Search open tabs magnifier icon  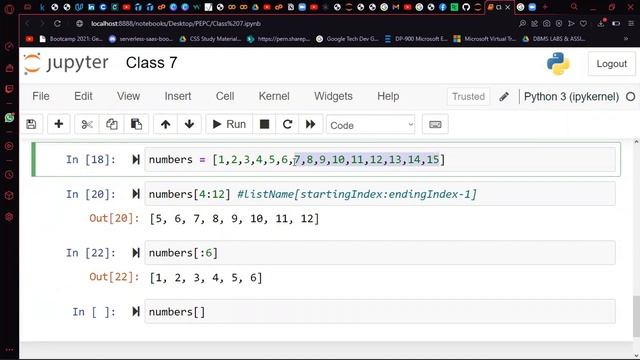[574, 7]
